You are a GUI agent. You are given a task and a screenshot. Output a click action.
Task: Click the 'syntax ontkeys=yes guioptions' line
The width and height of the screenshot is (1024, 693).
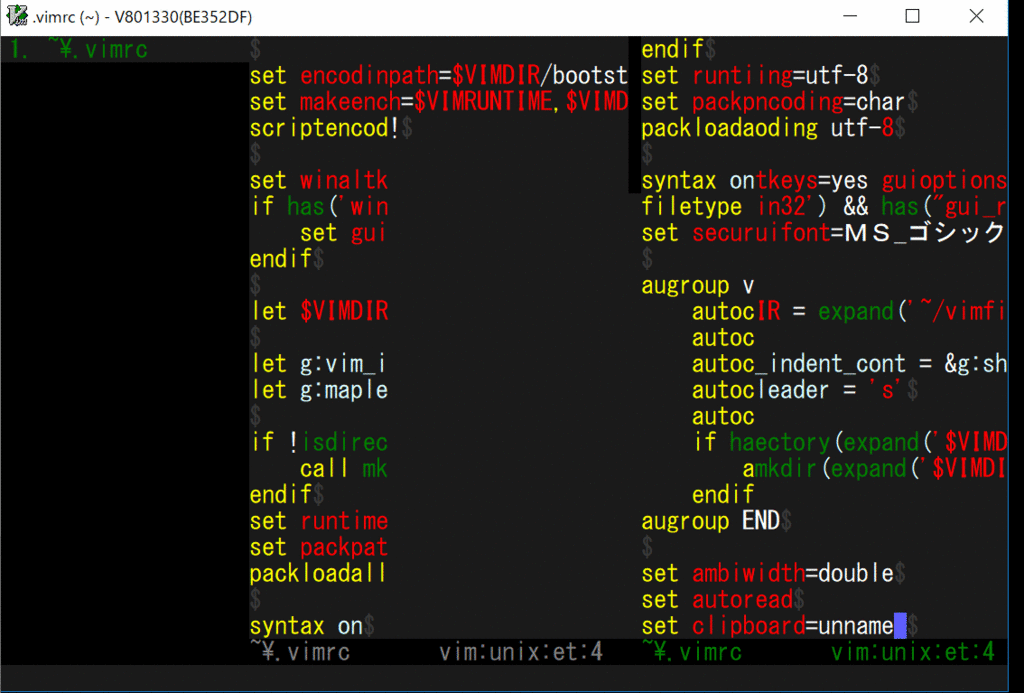click(x=824, y=180)
